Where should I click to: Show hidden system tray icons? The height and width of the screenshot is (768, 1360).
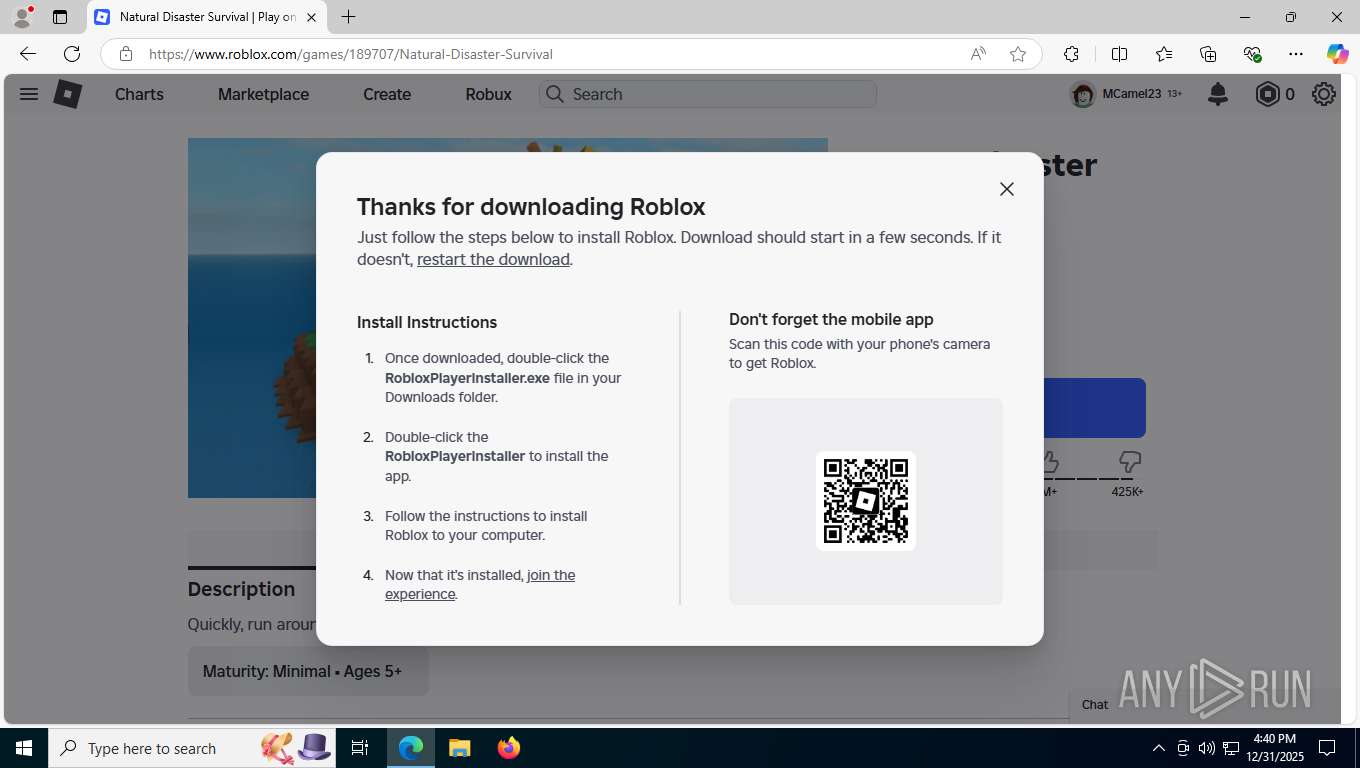[1159, 748]
